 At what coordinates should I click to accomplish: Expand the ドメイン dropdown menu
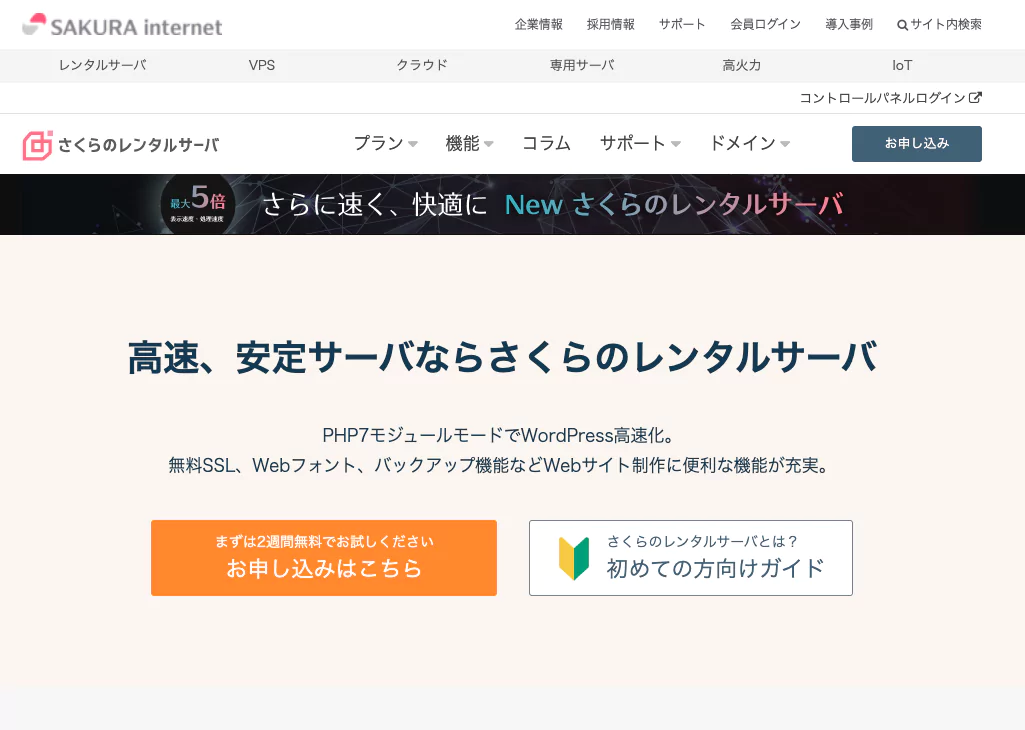coord(749,144)
